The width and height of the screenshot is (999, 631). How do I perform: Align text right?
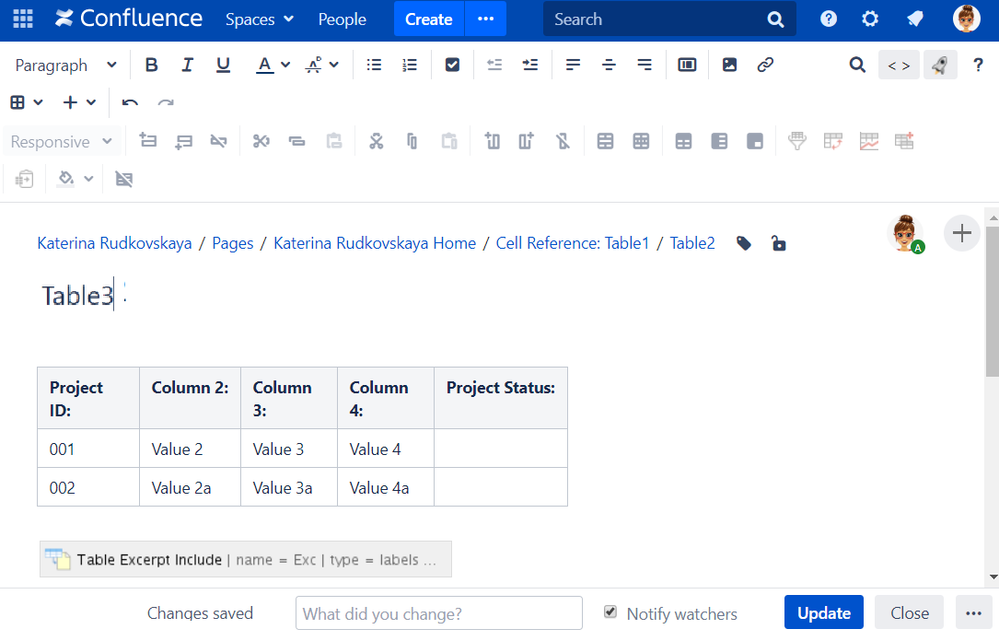tap(644, 65)
